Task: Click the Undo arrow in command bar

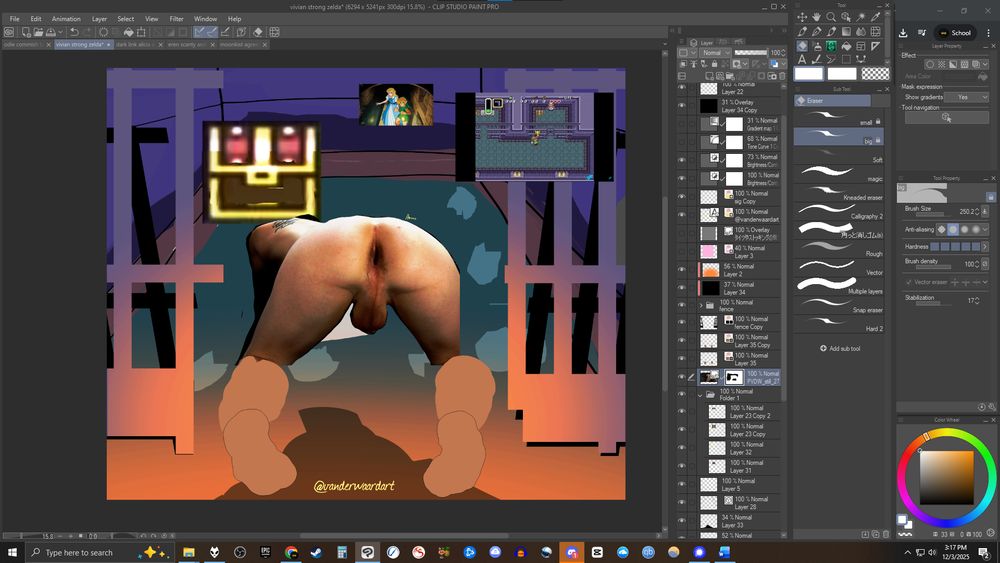Action: (74, 32)
